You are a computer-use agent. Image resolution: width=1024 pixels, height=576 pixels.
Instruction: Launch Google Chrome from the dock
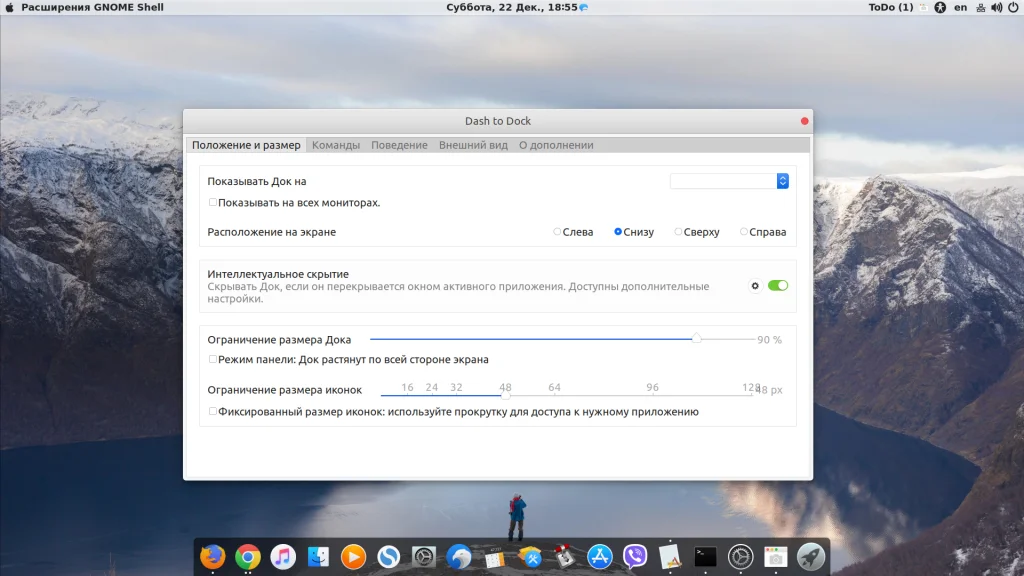click(x=248, y=556)
